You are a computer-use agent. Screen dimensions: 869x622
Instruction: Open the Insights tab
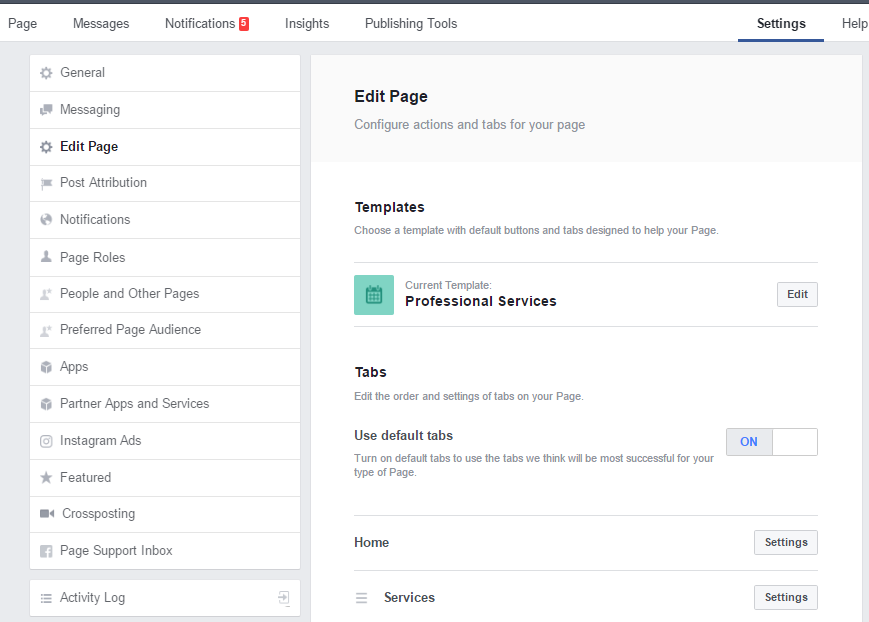(306, 23)
